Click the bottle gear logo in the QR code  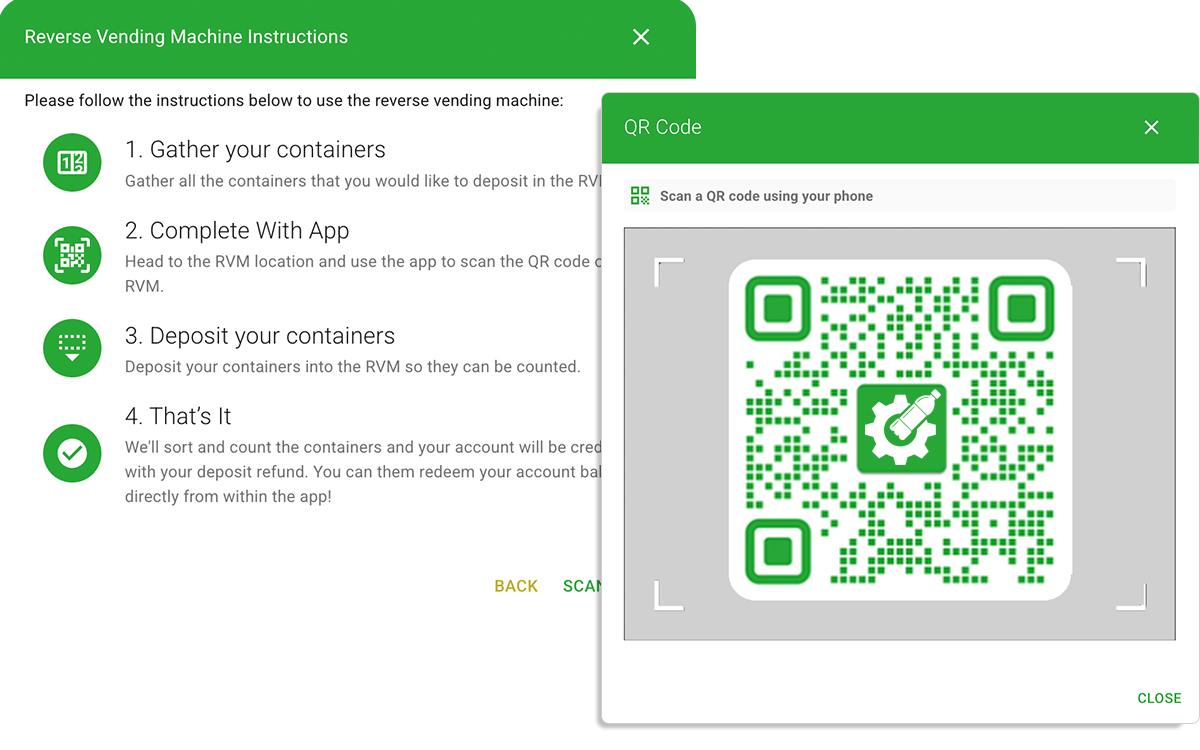(900, 430)
